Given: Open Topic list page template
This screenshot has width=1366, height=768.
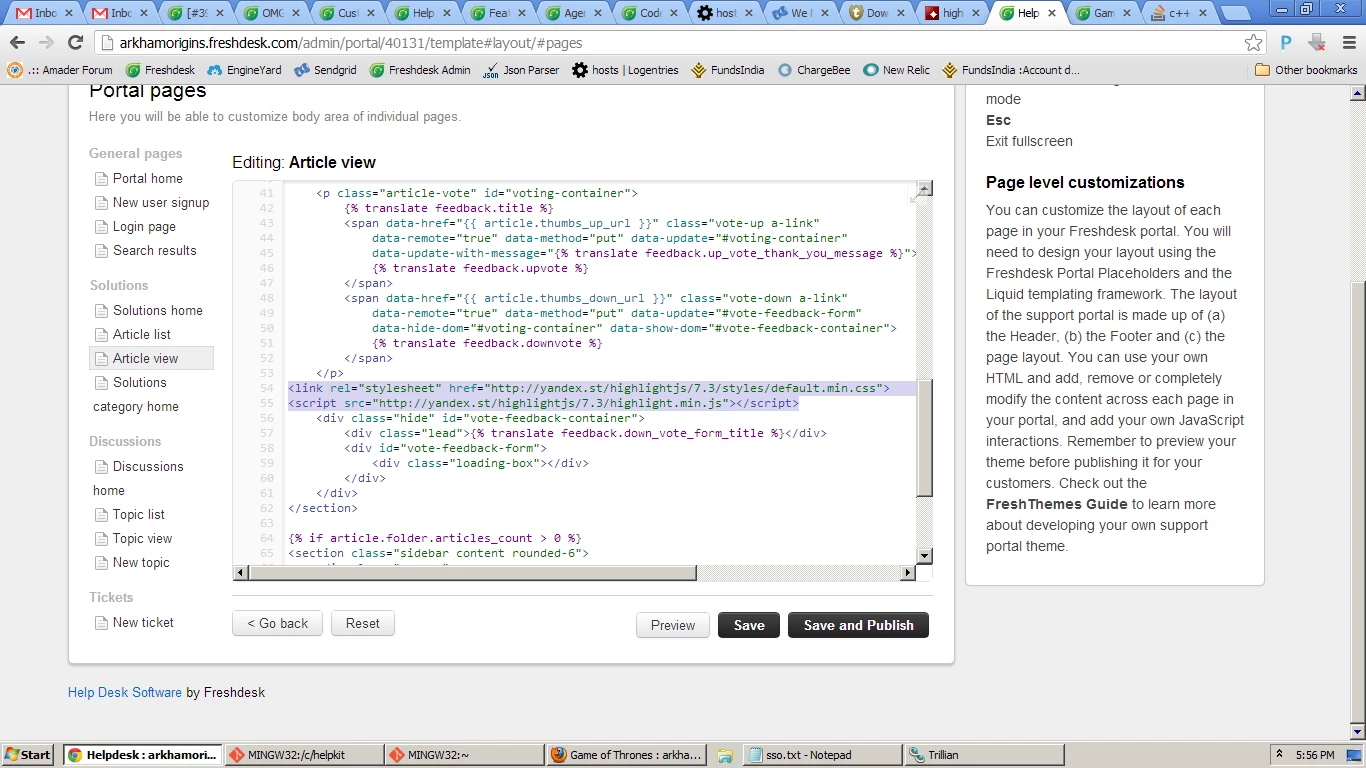Looking at the screenshot, I should [139, 514].
